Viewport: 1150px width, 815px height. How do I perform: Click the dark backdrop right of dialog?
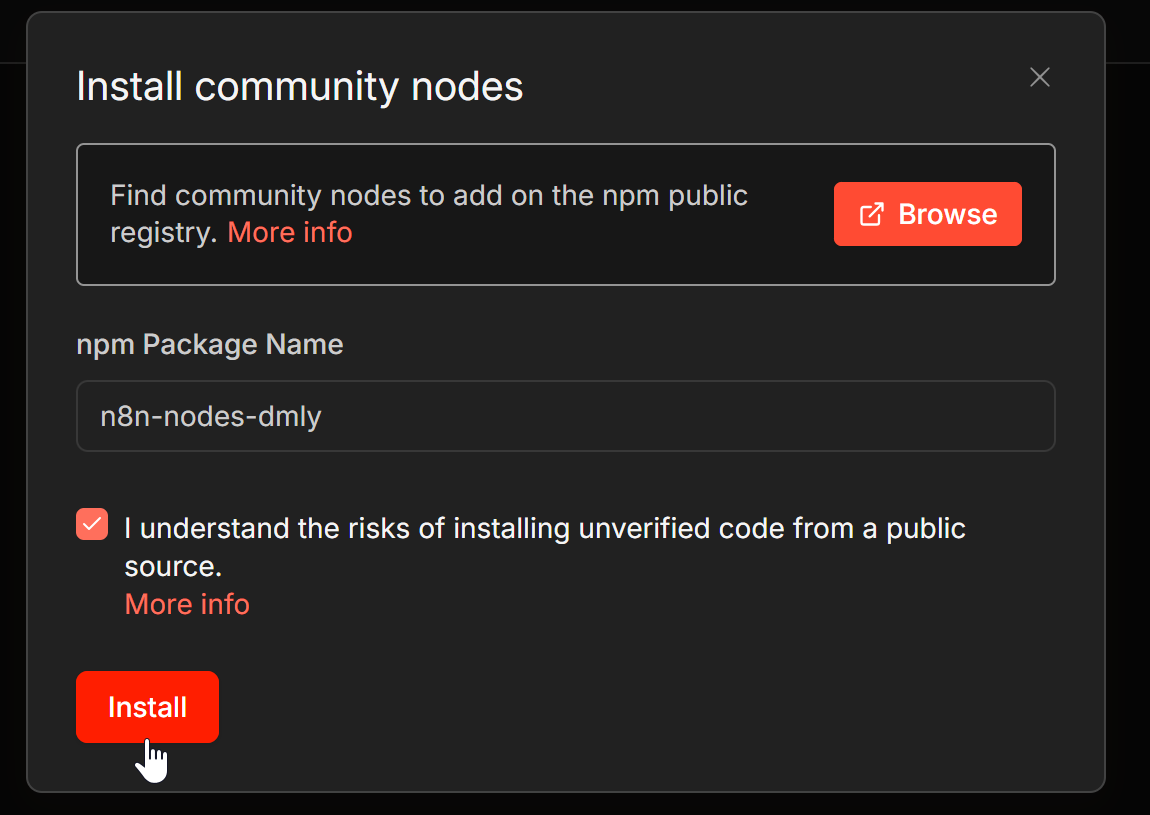pos(1128,400)
